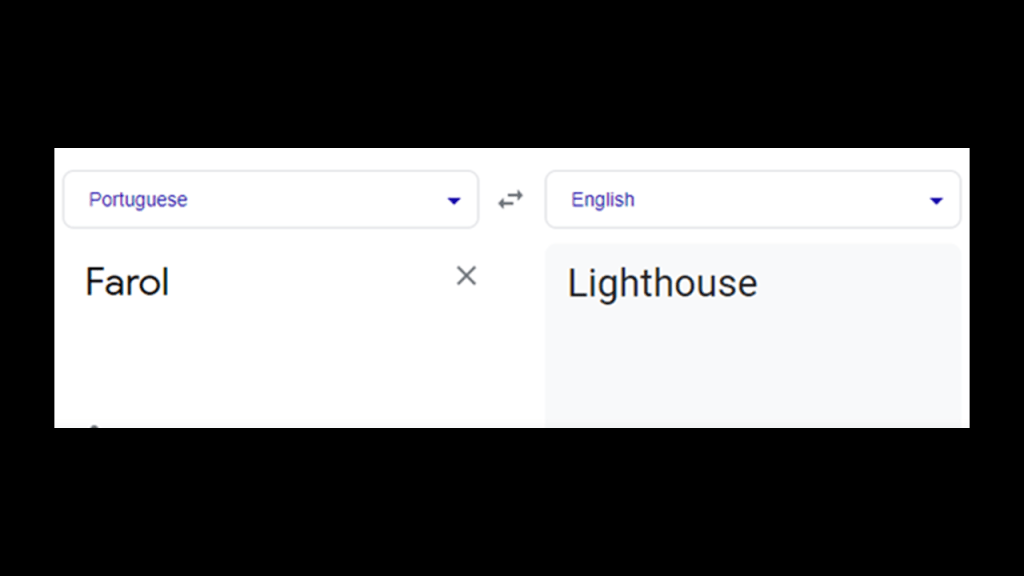The width and height of the screenshot is (1024, 576).
Task: Clear the source text with the X icon
Action: 466,276
